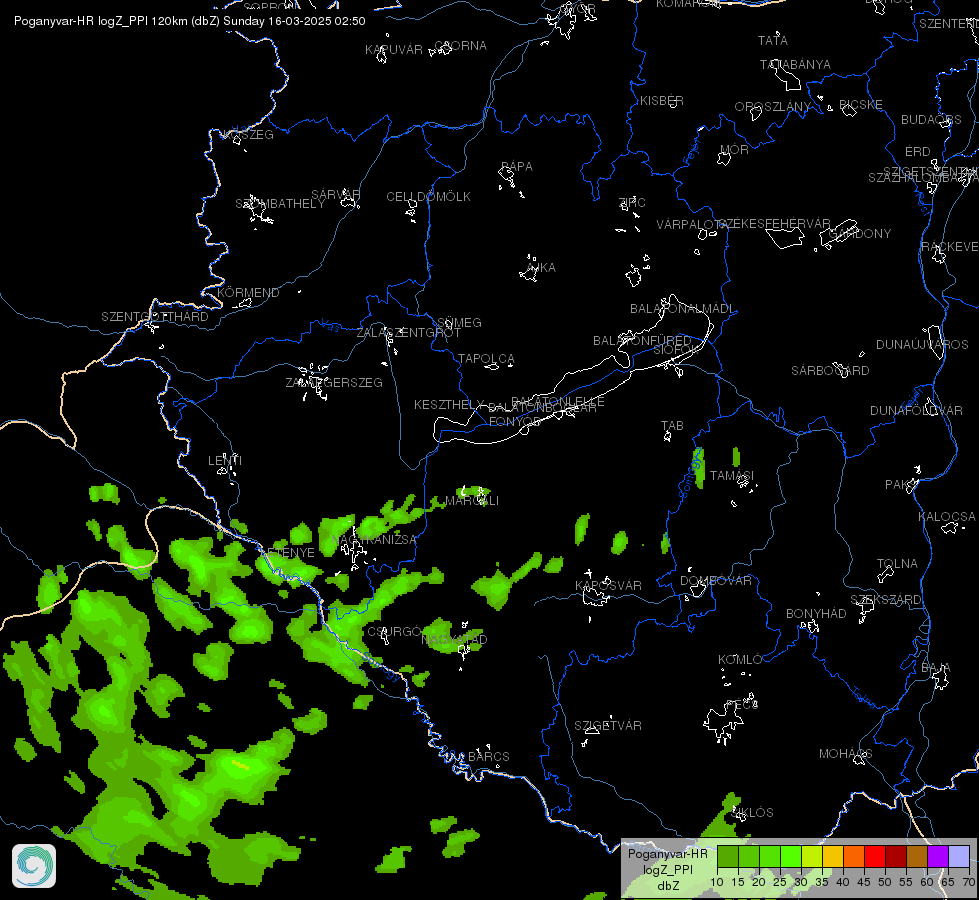Click the TOLNA city label
This screenshot has height=900, width=979.
pyautogui.click(x=897, y=563)
